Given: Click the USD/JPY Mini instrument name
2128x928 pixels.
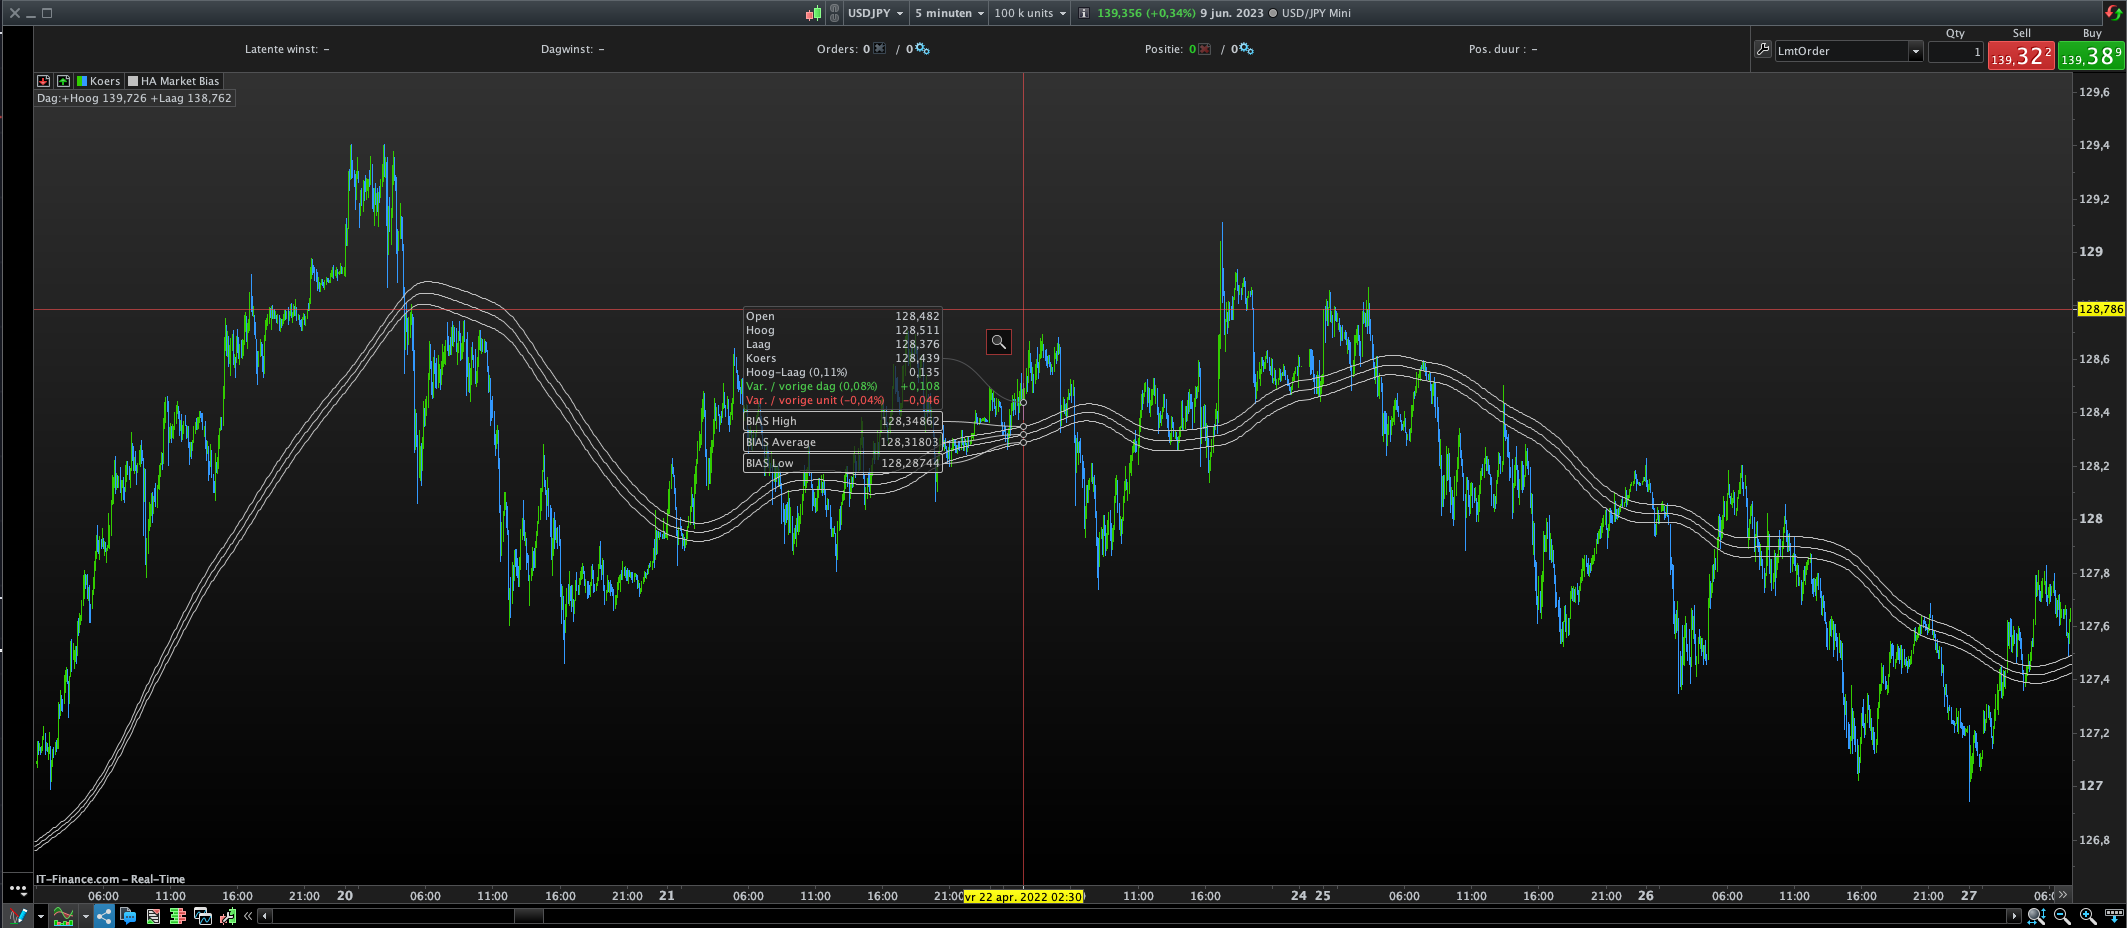Looking at the screenshot, I should coord(1316,13).
